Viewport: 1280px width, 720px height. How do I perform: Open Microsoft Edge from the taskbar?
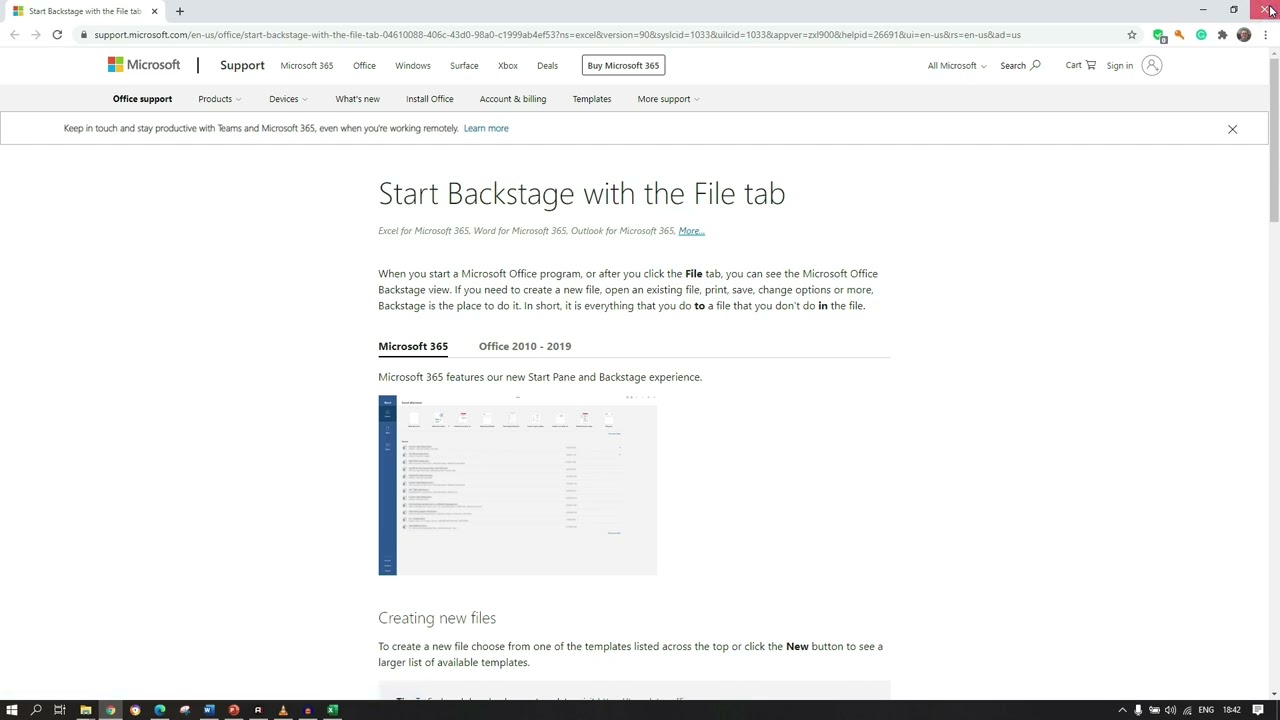point(160,710)
